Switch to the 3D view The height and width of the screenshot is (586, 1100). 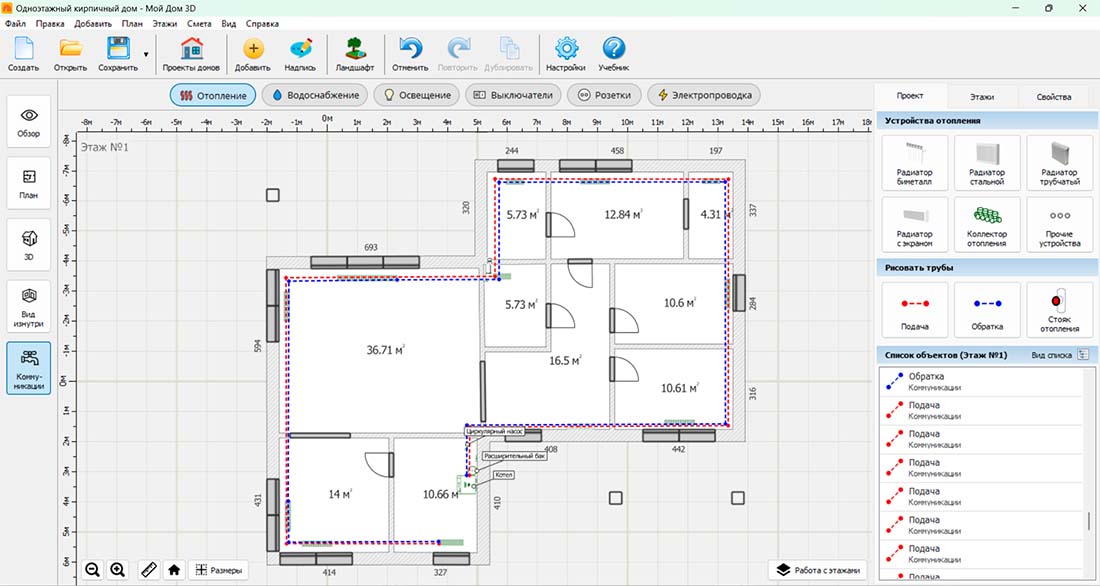click(x=29, y=245)
